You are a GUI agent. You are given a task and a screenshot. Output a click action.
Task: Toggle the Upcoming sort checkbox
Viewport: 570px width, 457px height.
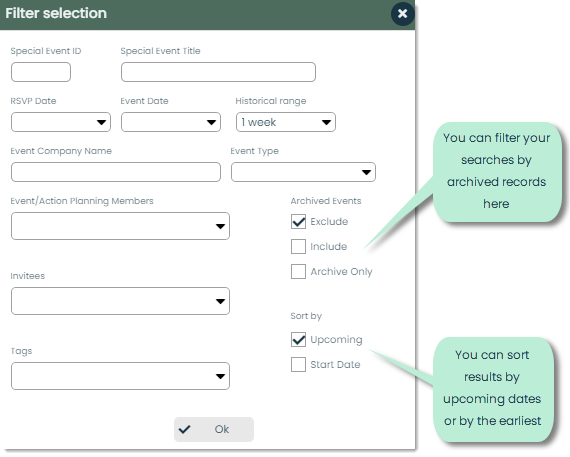(298, 340)
